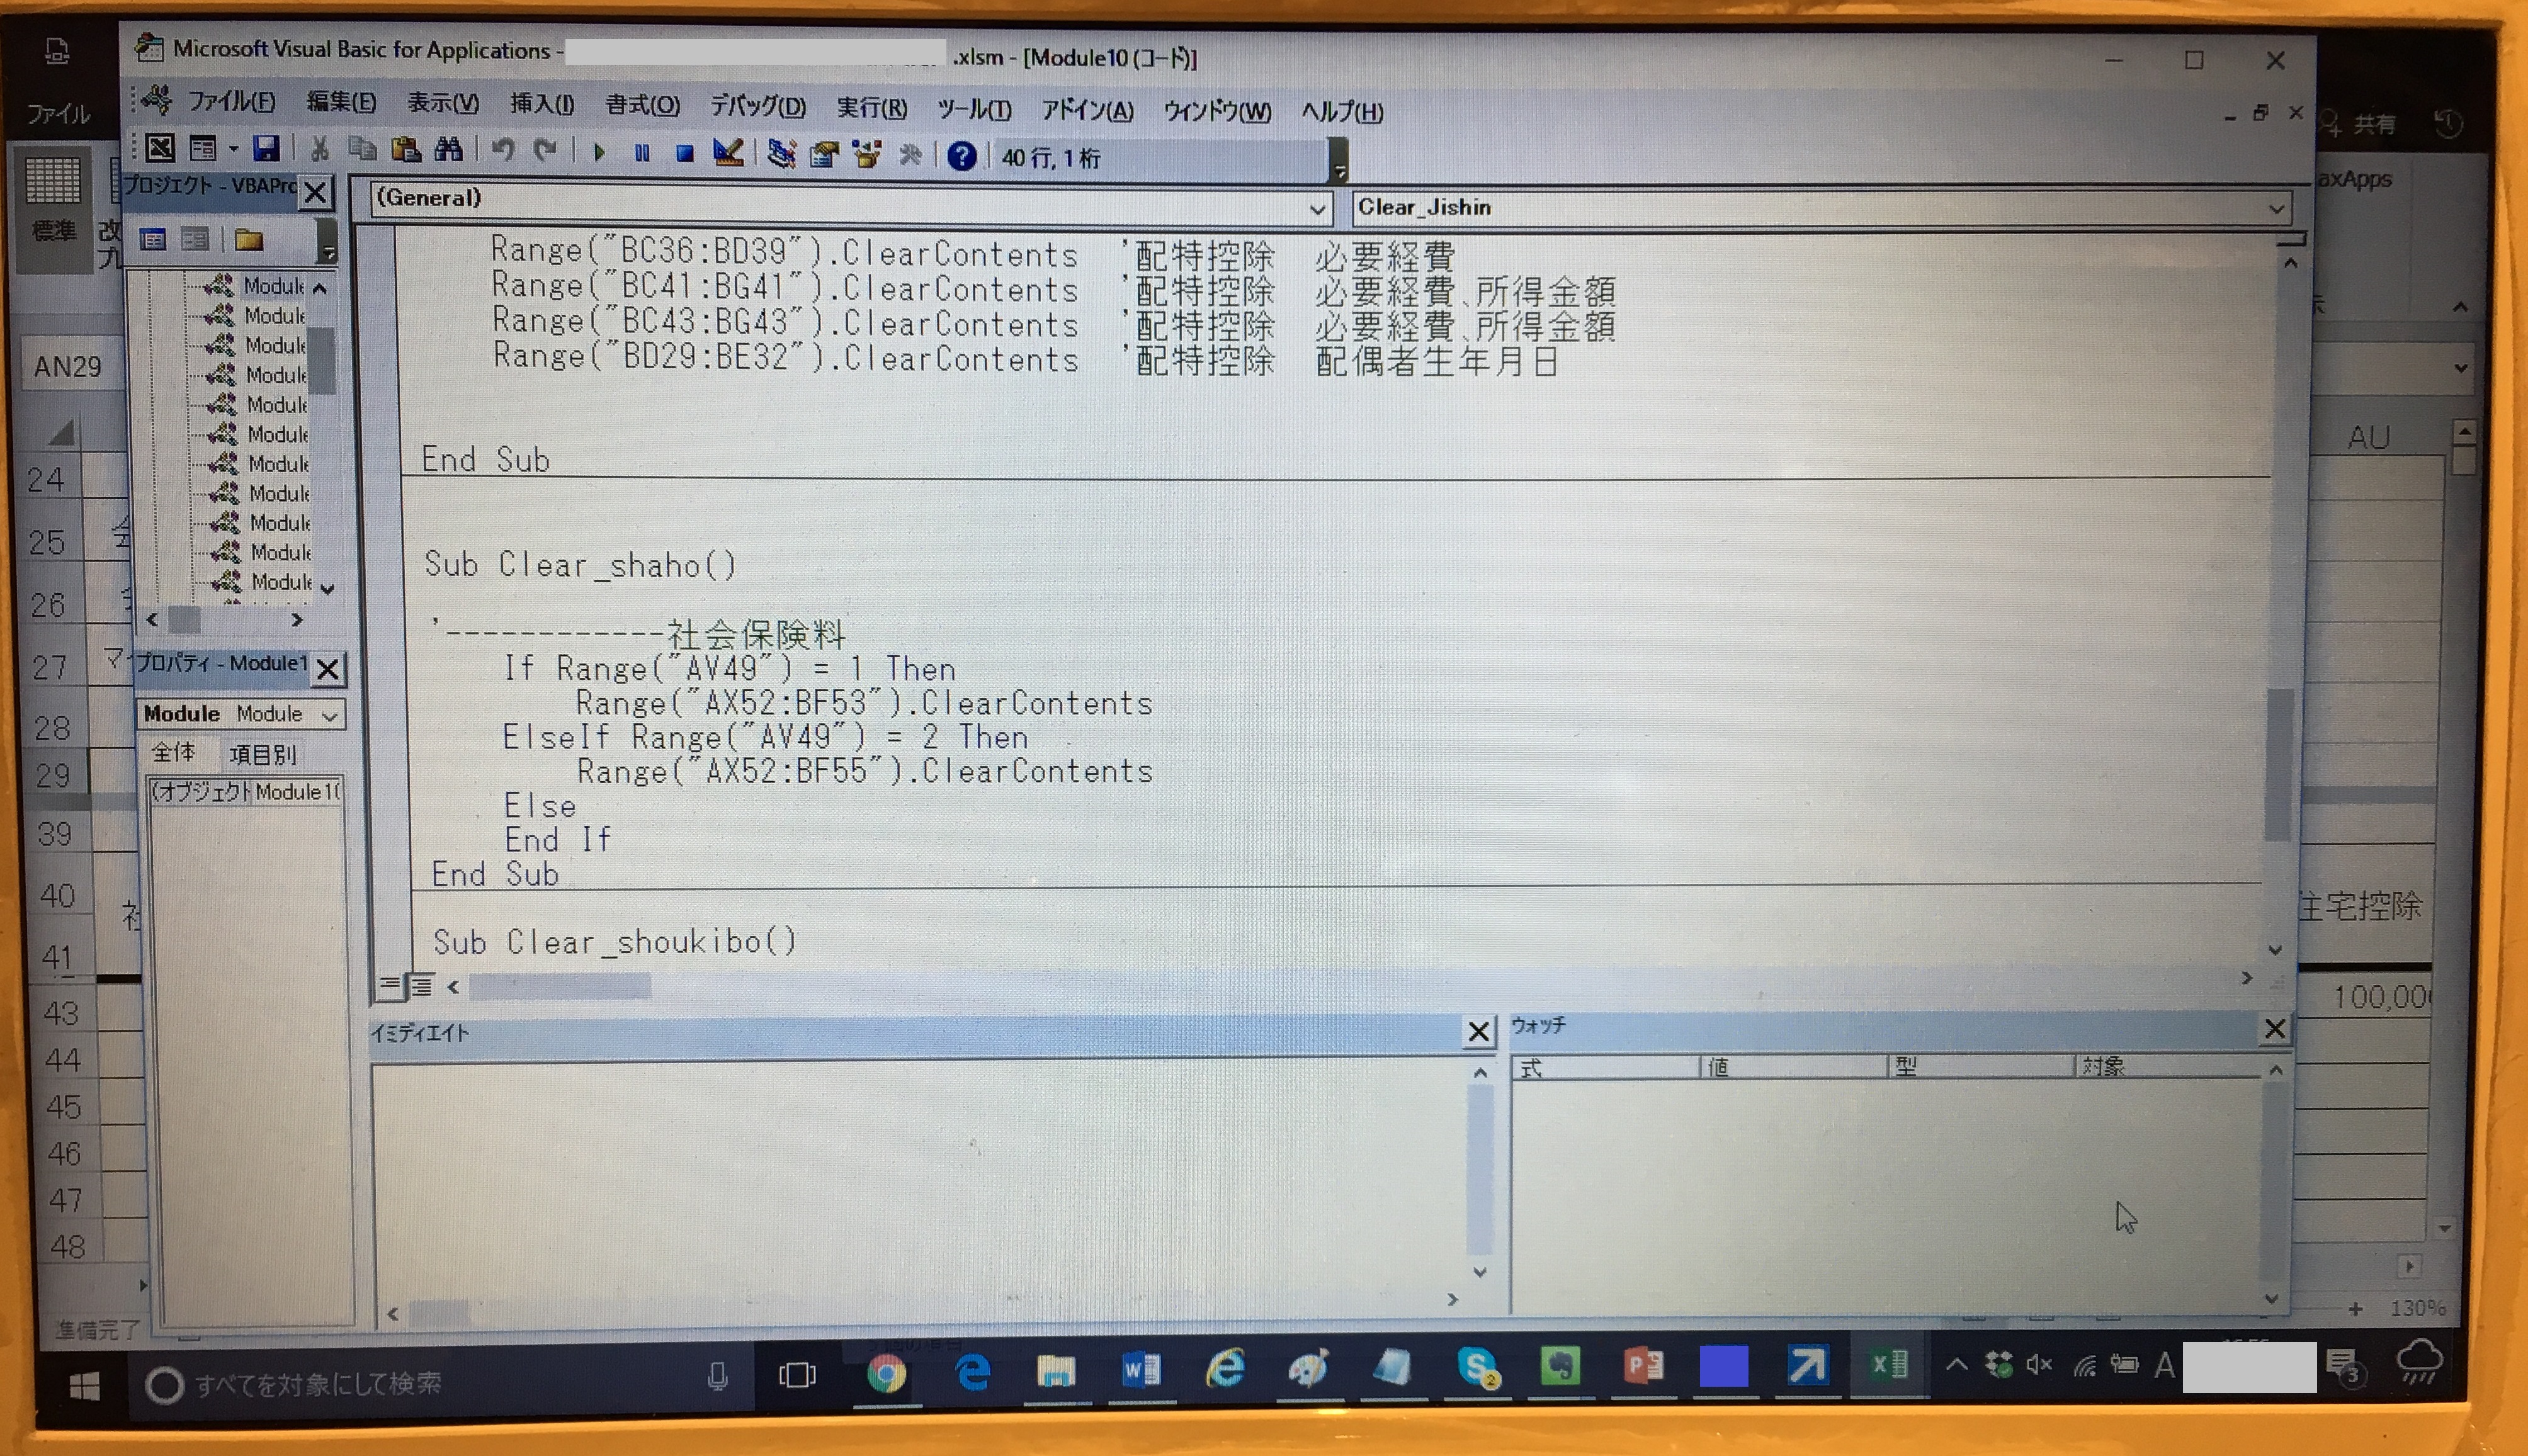Close the Watch window panel
Image resolution: width=2528 pixels, height=1456 pixels.
tap(2275, 1029)
